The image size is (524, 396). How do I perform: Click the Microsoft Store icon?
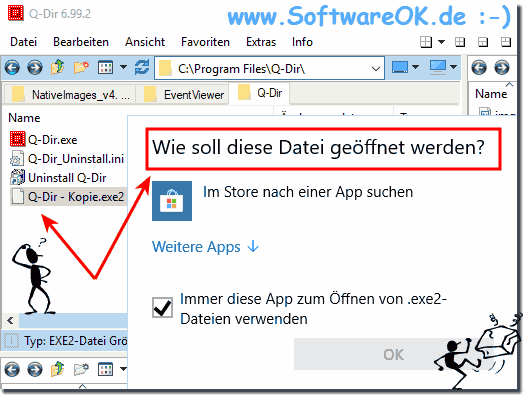172,201
